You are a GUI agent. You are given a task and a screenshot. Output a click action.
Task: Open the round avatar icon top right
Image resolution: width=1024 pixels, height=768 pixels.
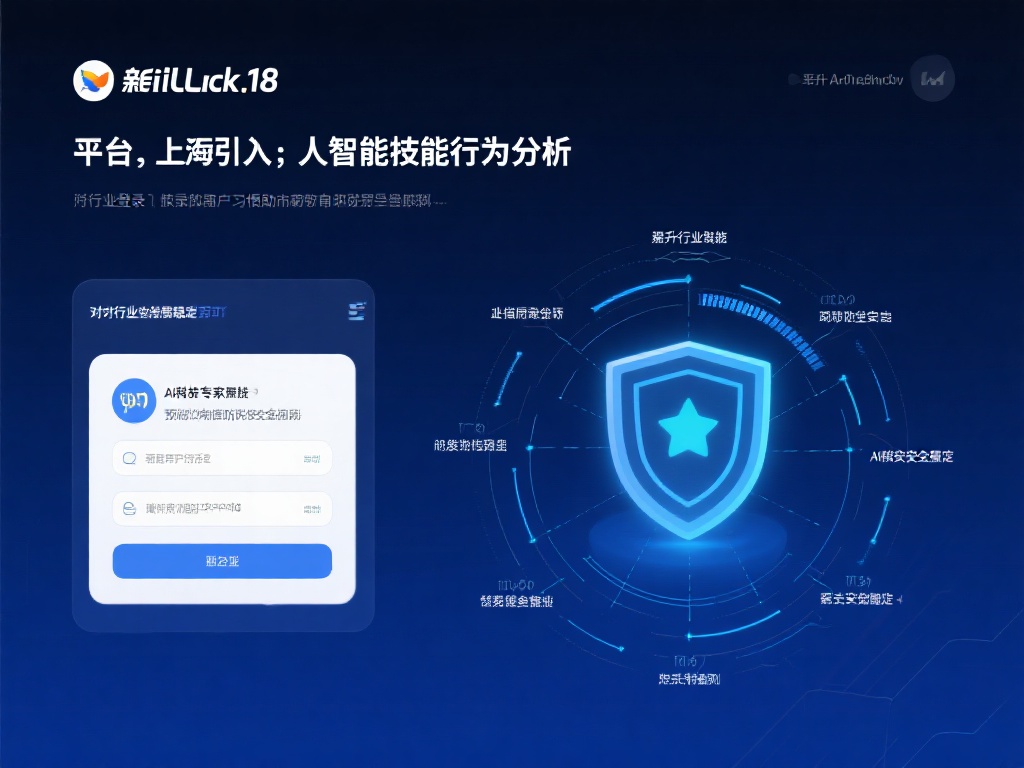coord(933,78)
